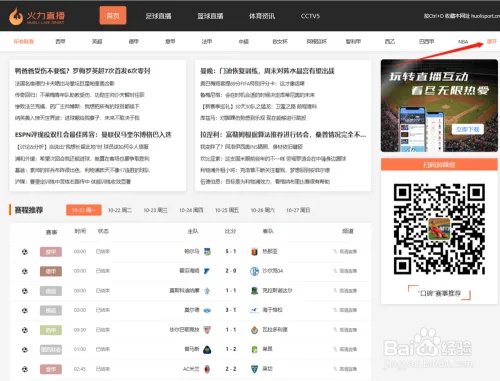Click the 瓦拉多利德 team crest
This screenshot has height=381, width=500.
(254, 330)
